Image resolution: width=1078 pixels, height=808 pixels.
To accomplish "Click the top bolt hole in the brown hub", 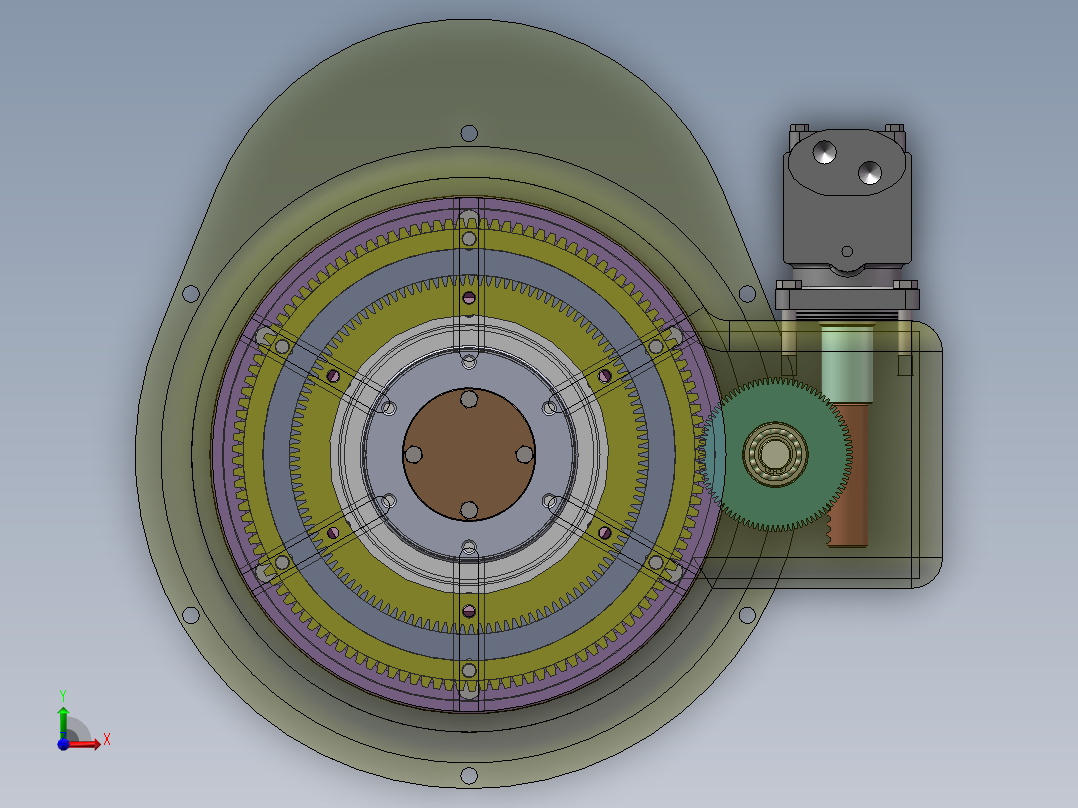I will pyautogui.click(x=468, y=399).
